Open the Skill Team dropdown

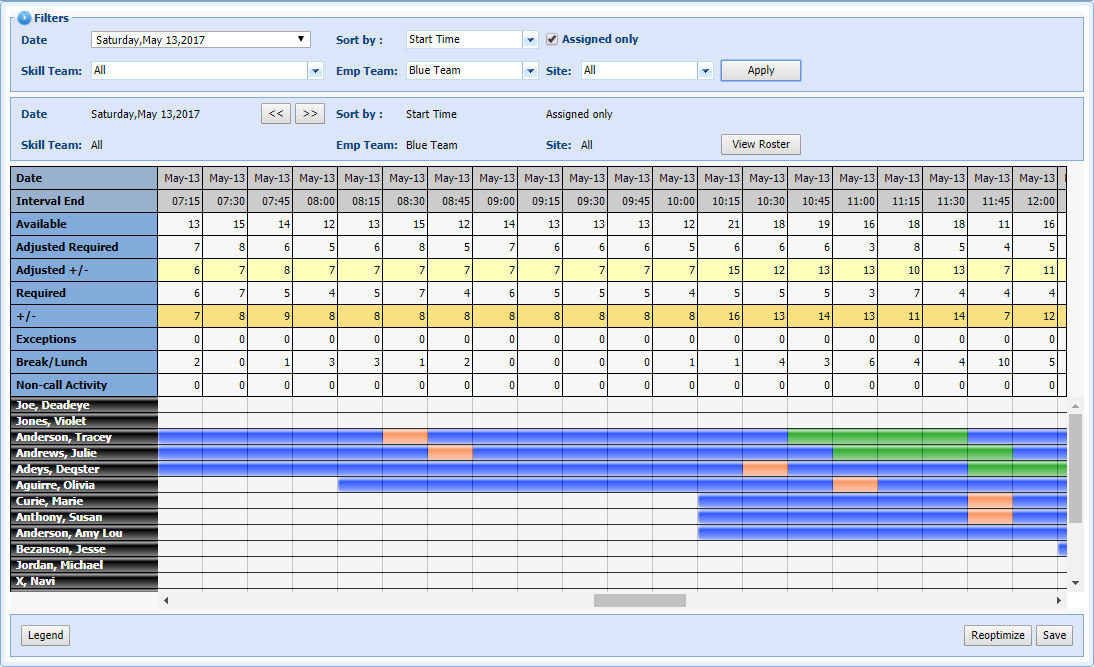point(315,71)
